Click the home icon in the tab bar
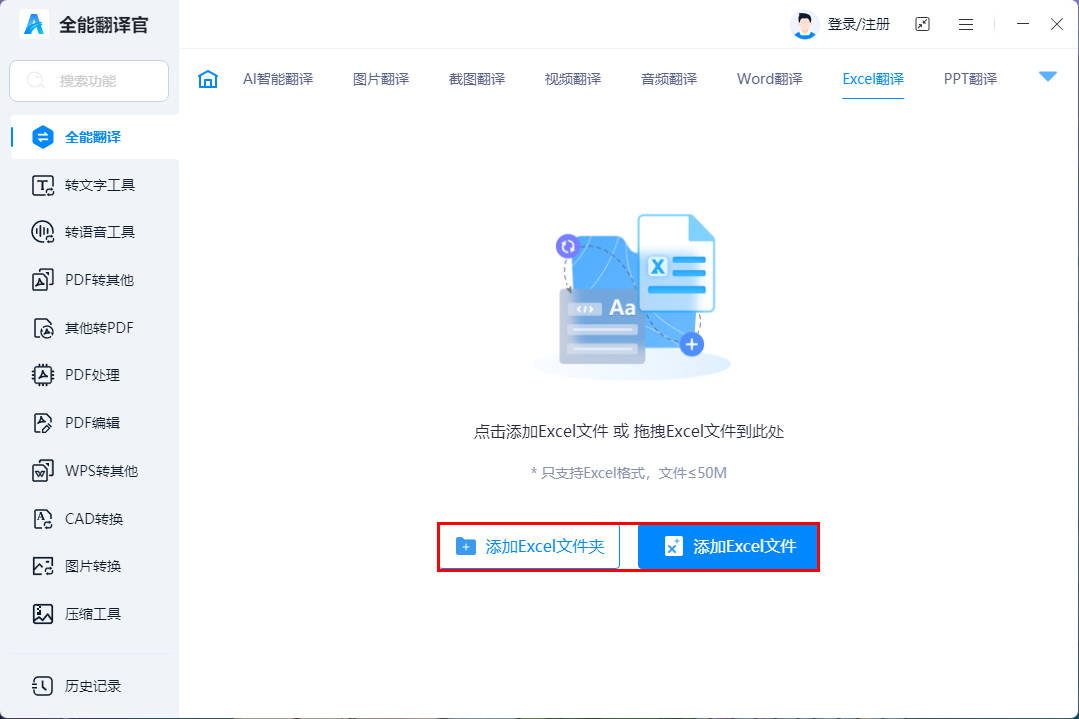 [208, 79]
